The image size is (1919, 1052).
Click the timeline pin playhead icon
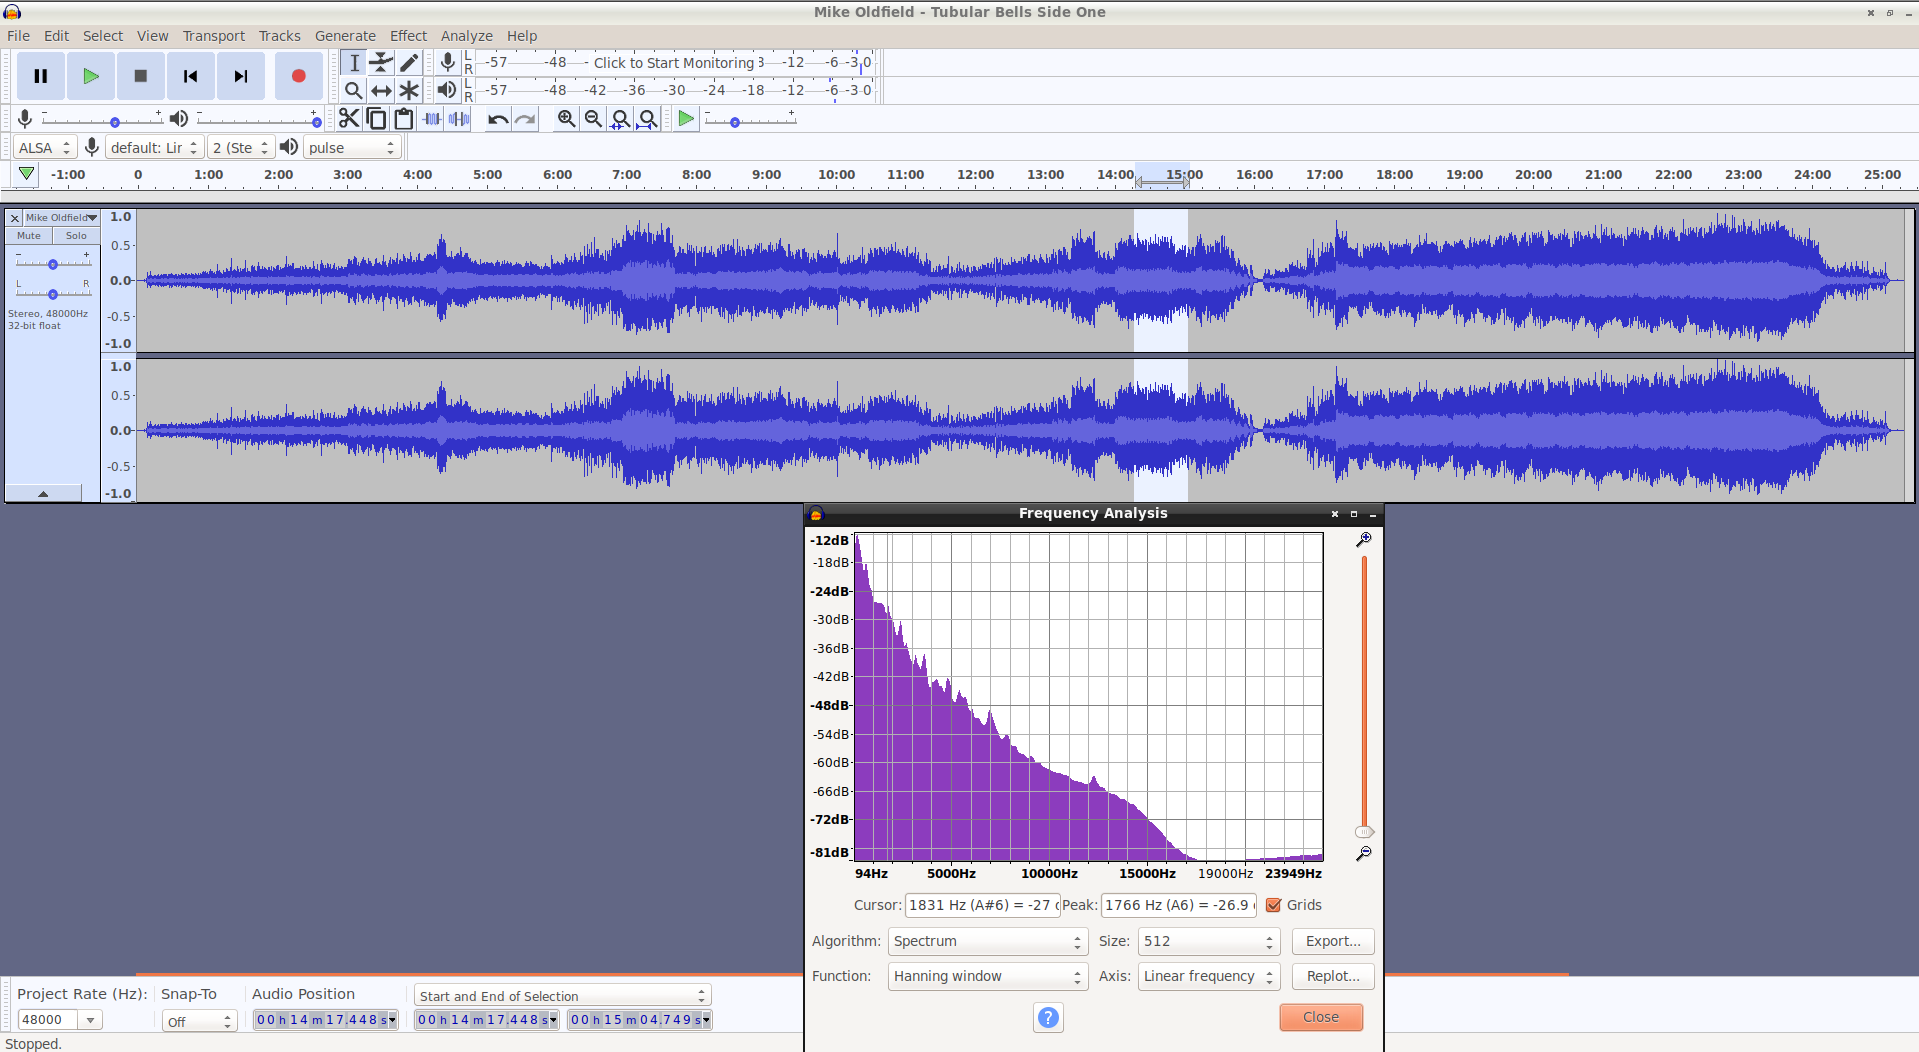[27, 174]
